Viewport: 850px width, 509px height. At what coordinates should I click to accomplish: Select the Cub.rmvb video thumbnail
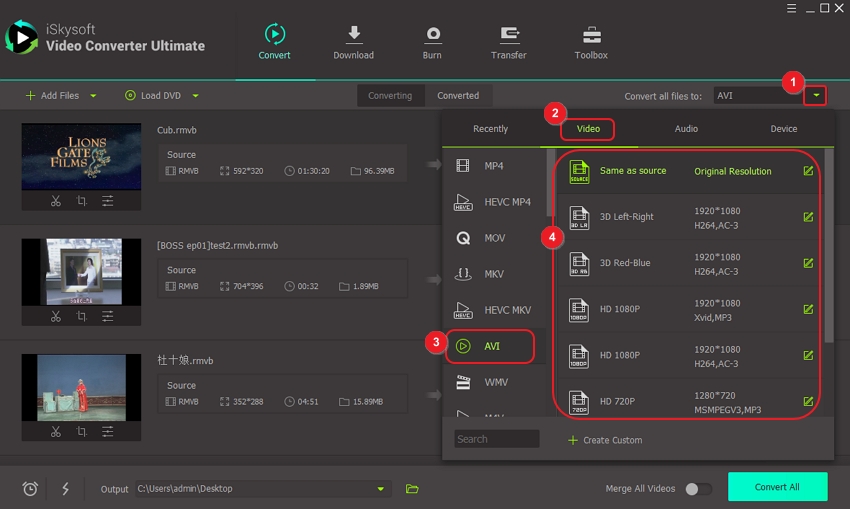[81, 156]
